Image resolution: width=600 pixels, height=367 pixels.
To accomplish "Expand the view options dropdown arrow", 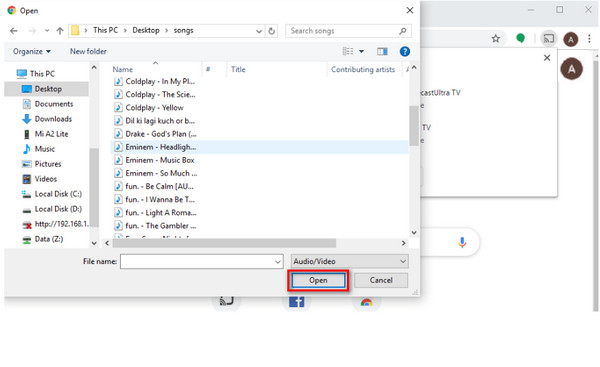I will pos(361,51).
